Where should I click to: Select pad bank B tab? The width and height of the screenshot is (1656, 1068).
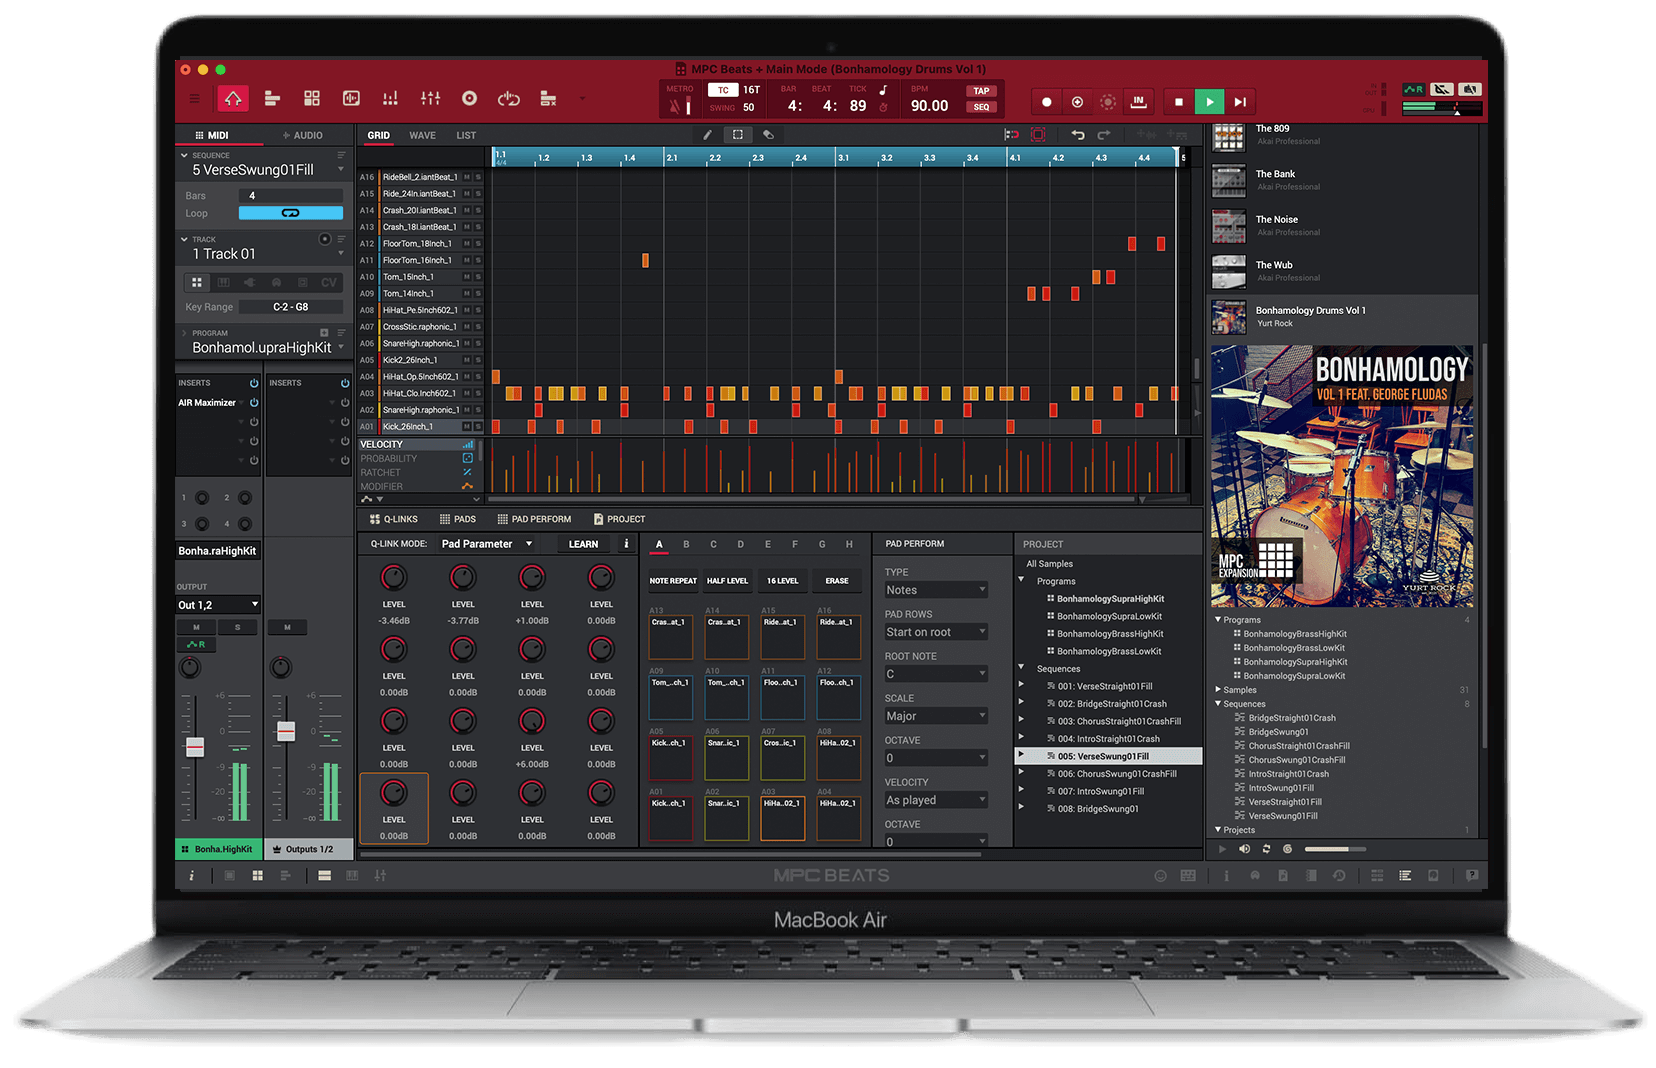[686, 544]
